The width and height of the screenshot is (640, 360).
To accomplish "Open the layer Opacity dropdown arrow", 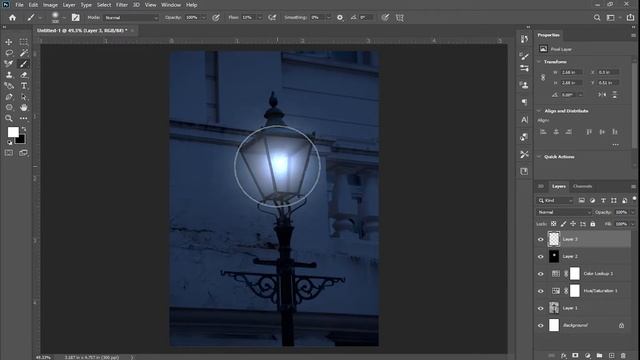I will [632, 212].
